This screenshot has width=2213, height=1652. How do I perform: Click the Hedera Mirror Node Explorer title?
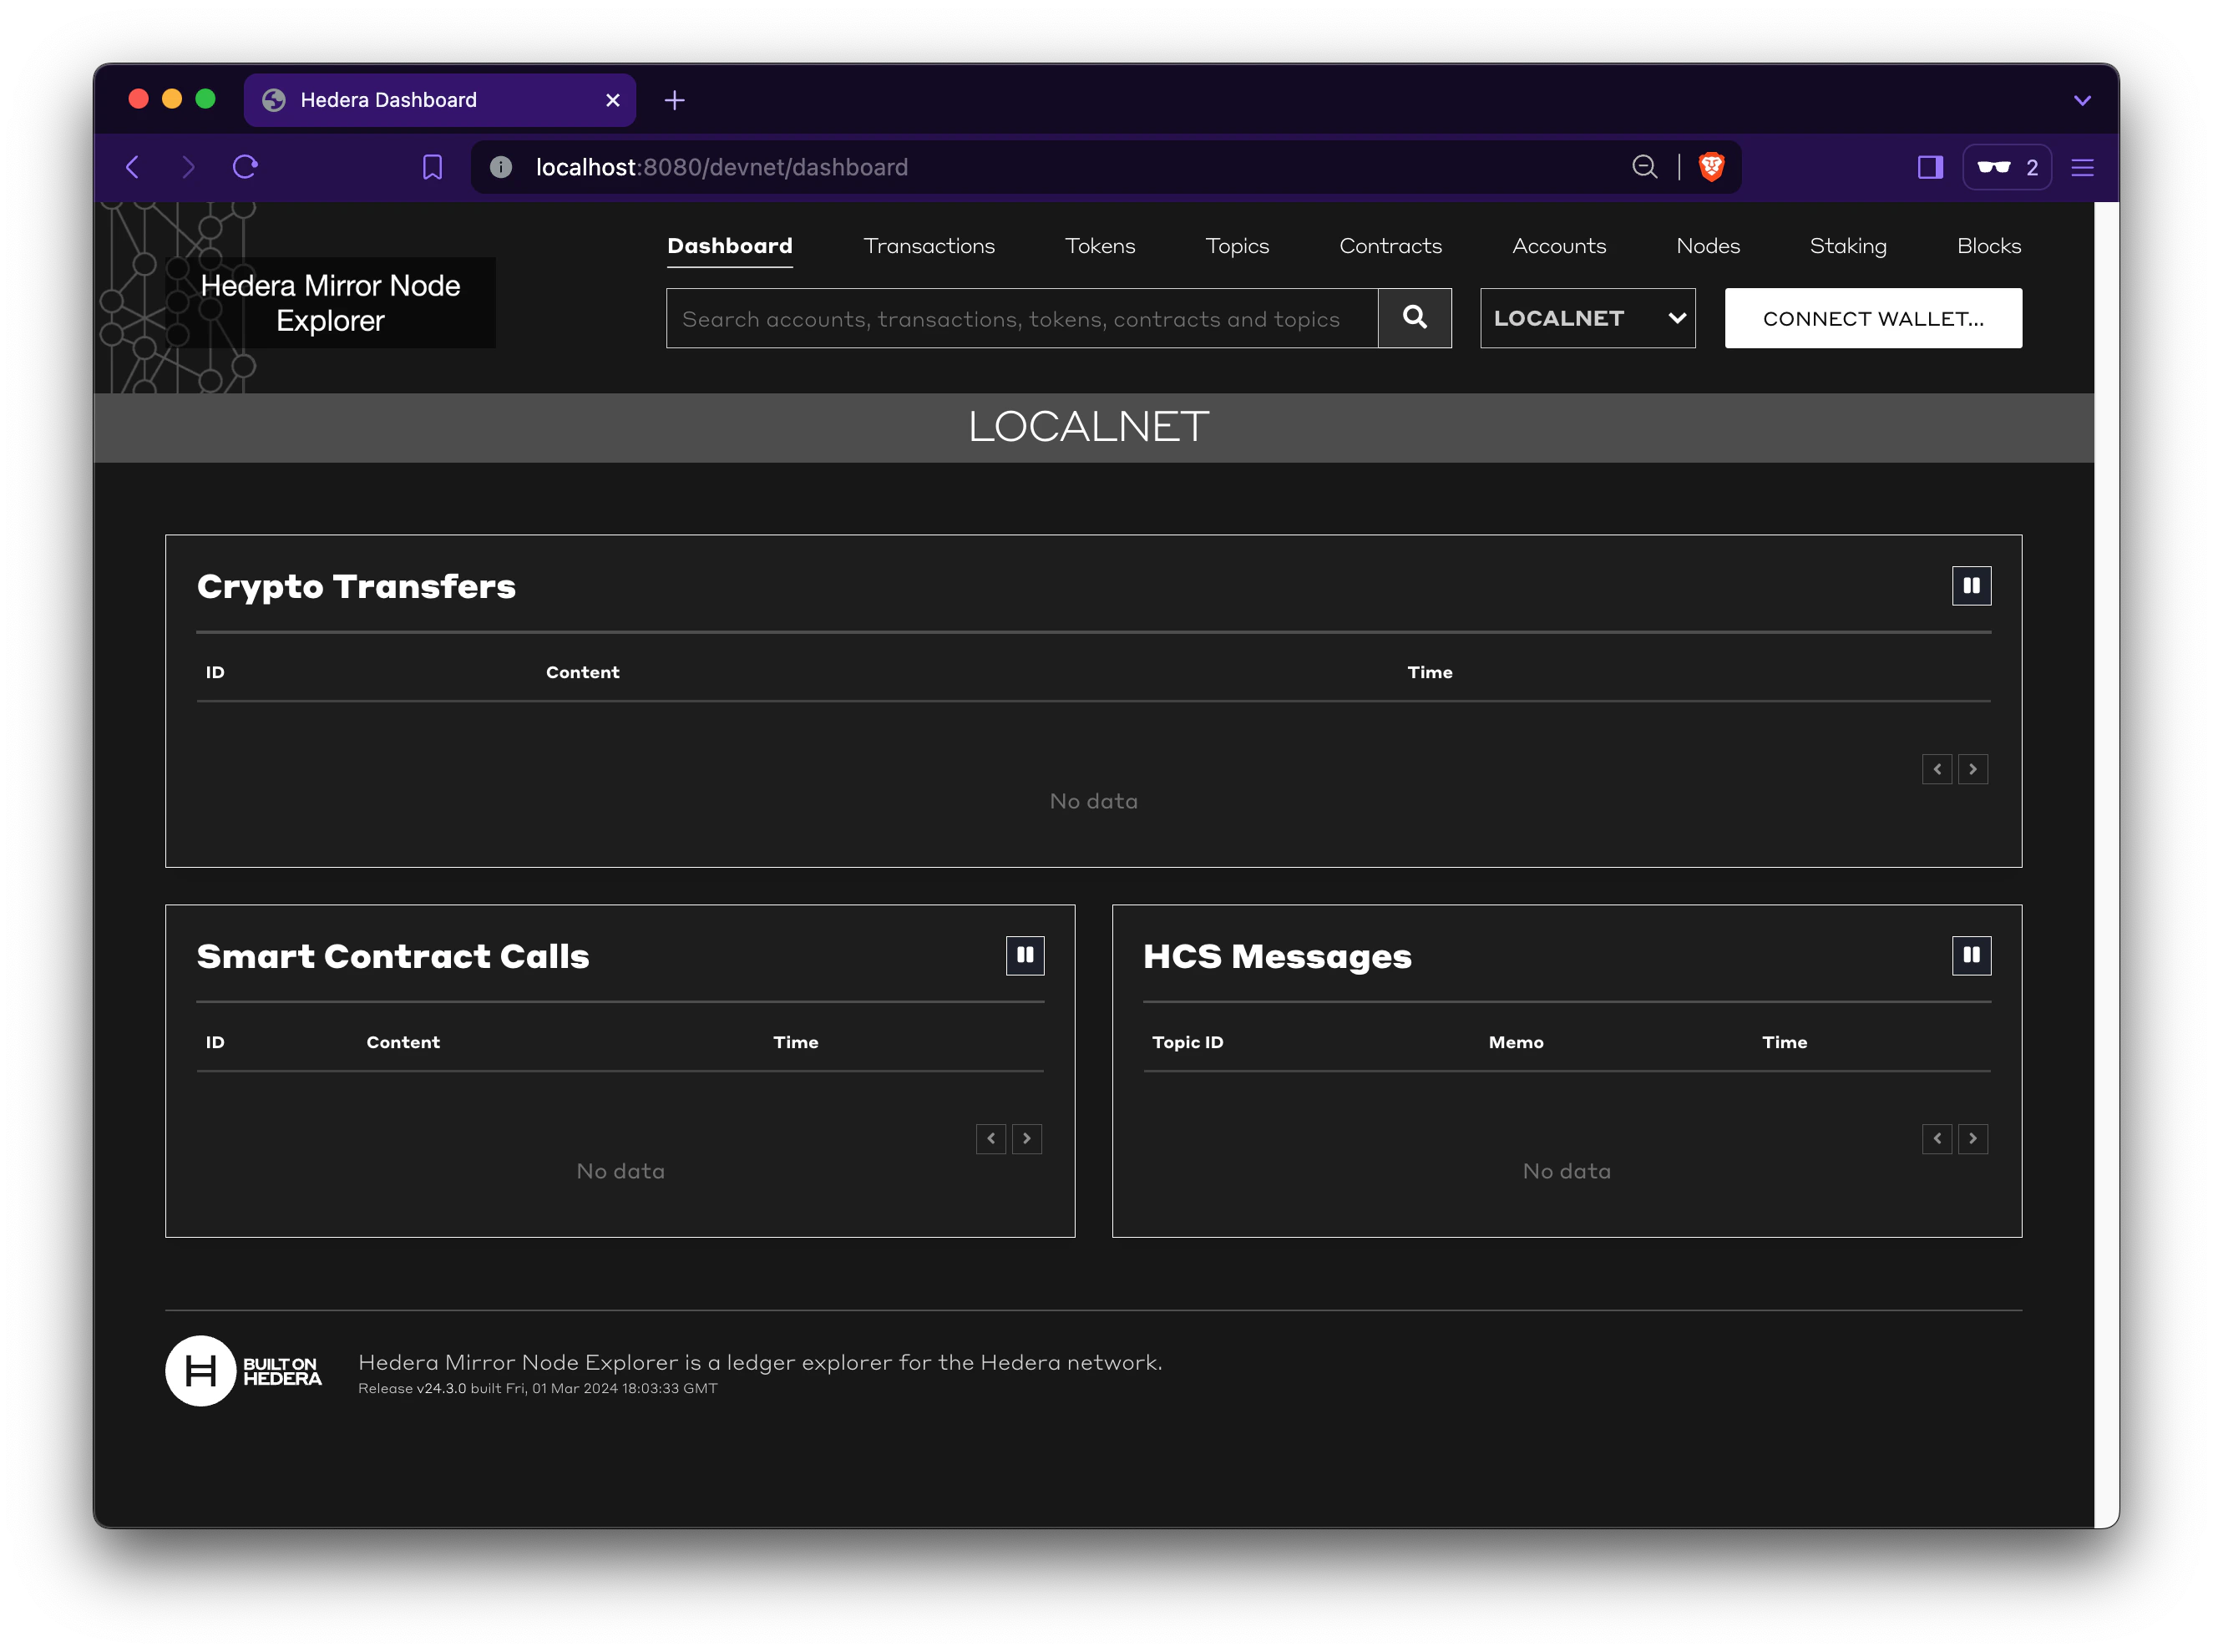[x=330, y=303]
